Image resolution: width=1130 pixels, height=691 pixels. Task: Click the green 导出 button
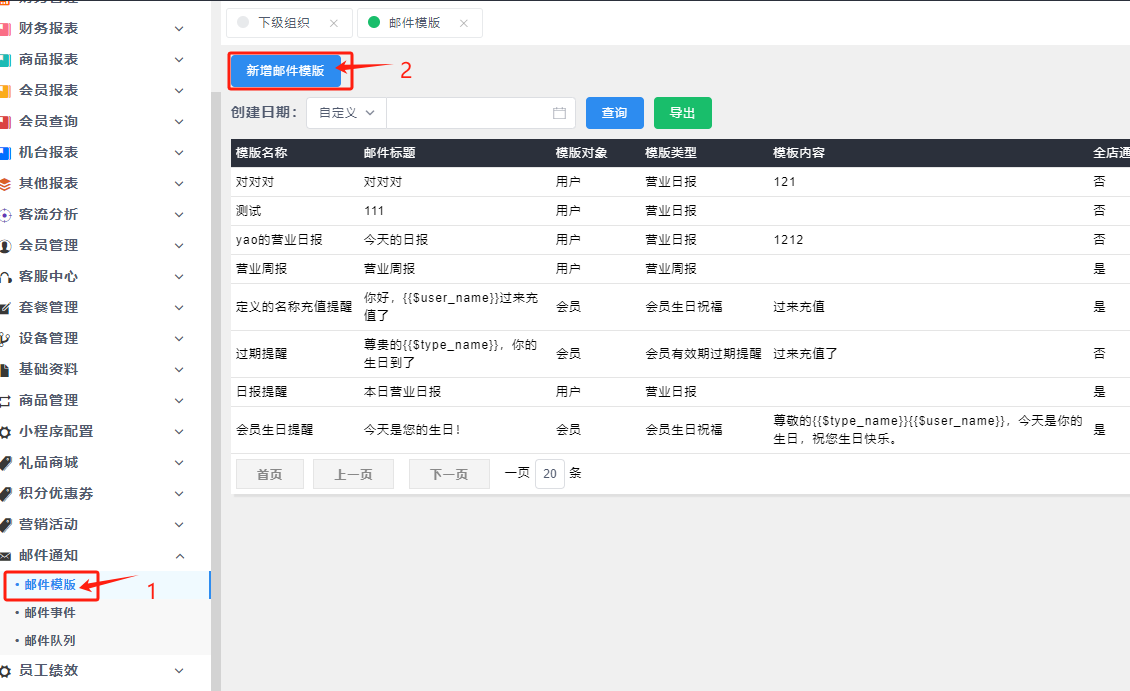coord(682,113)
